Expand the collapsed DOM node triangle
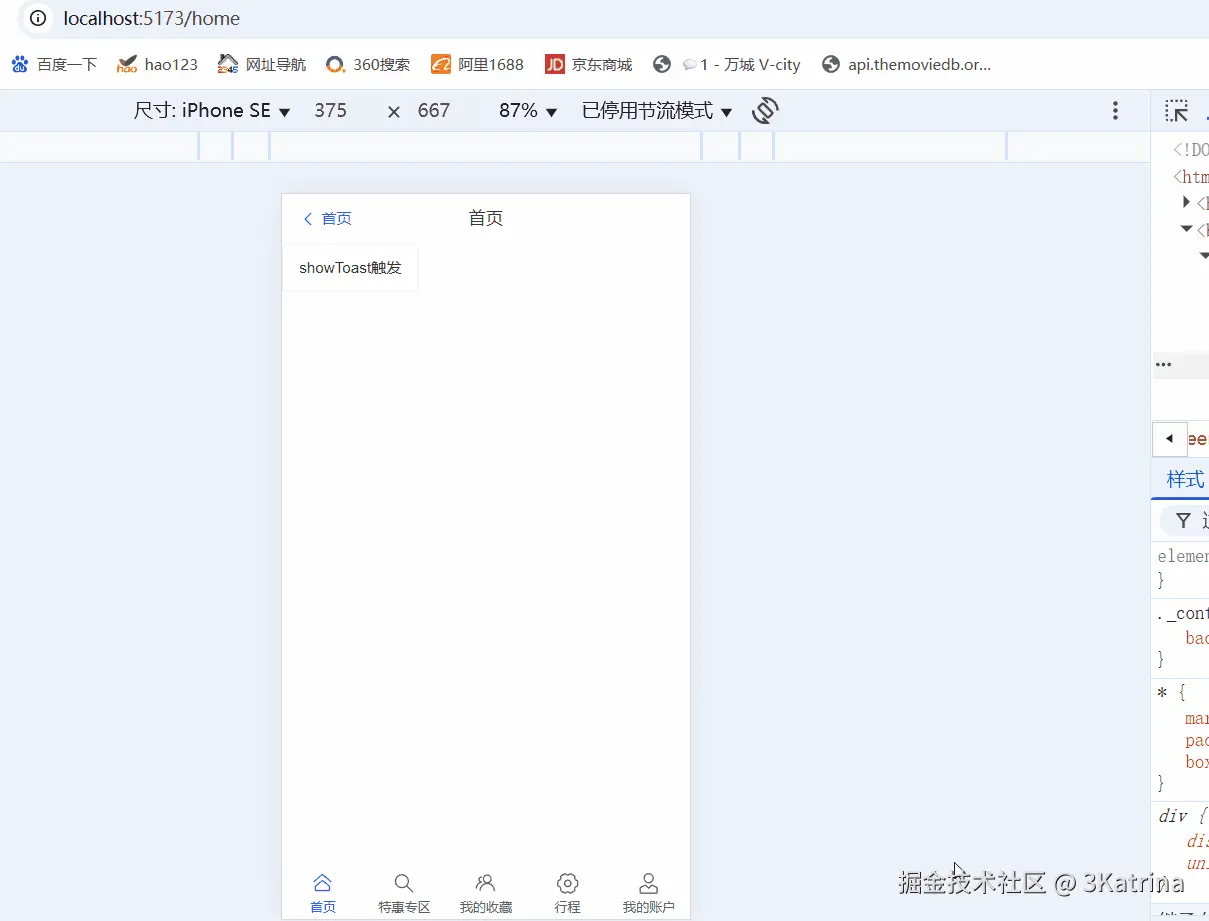Image resolution: width=1209 pixels, height=921 pixels. [x=1186, y=203]
